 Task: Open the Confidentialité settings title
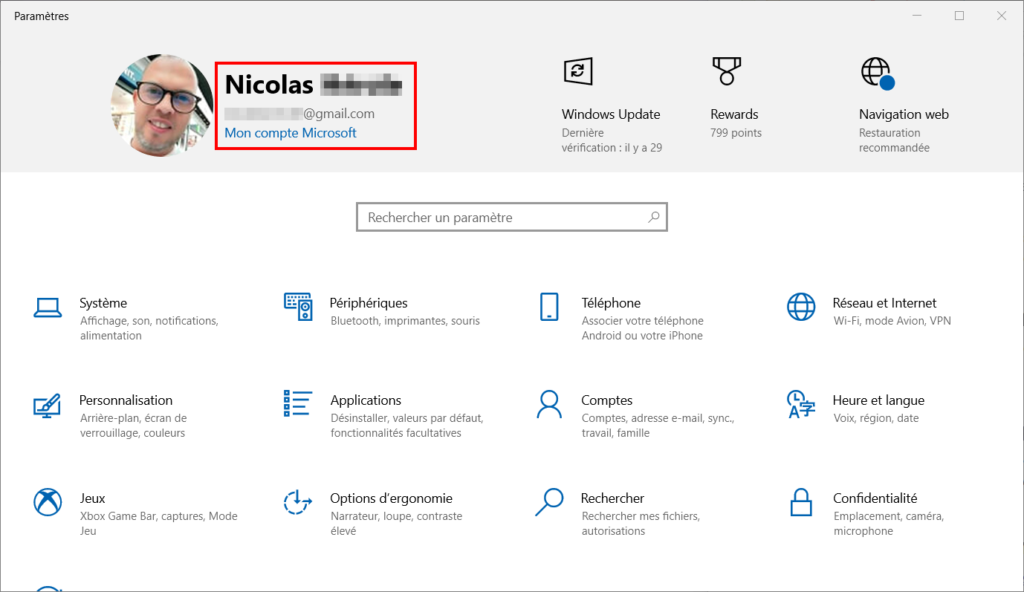point(875,498)
